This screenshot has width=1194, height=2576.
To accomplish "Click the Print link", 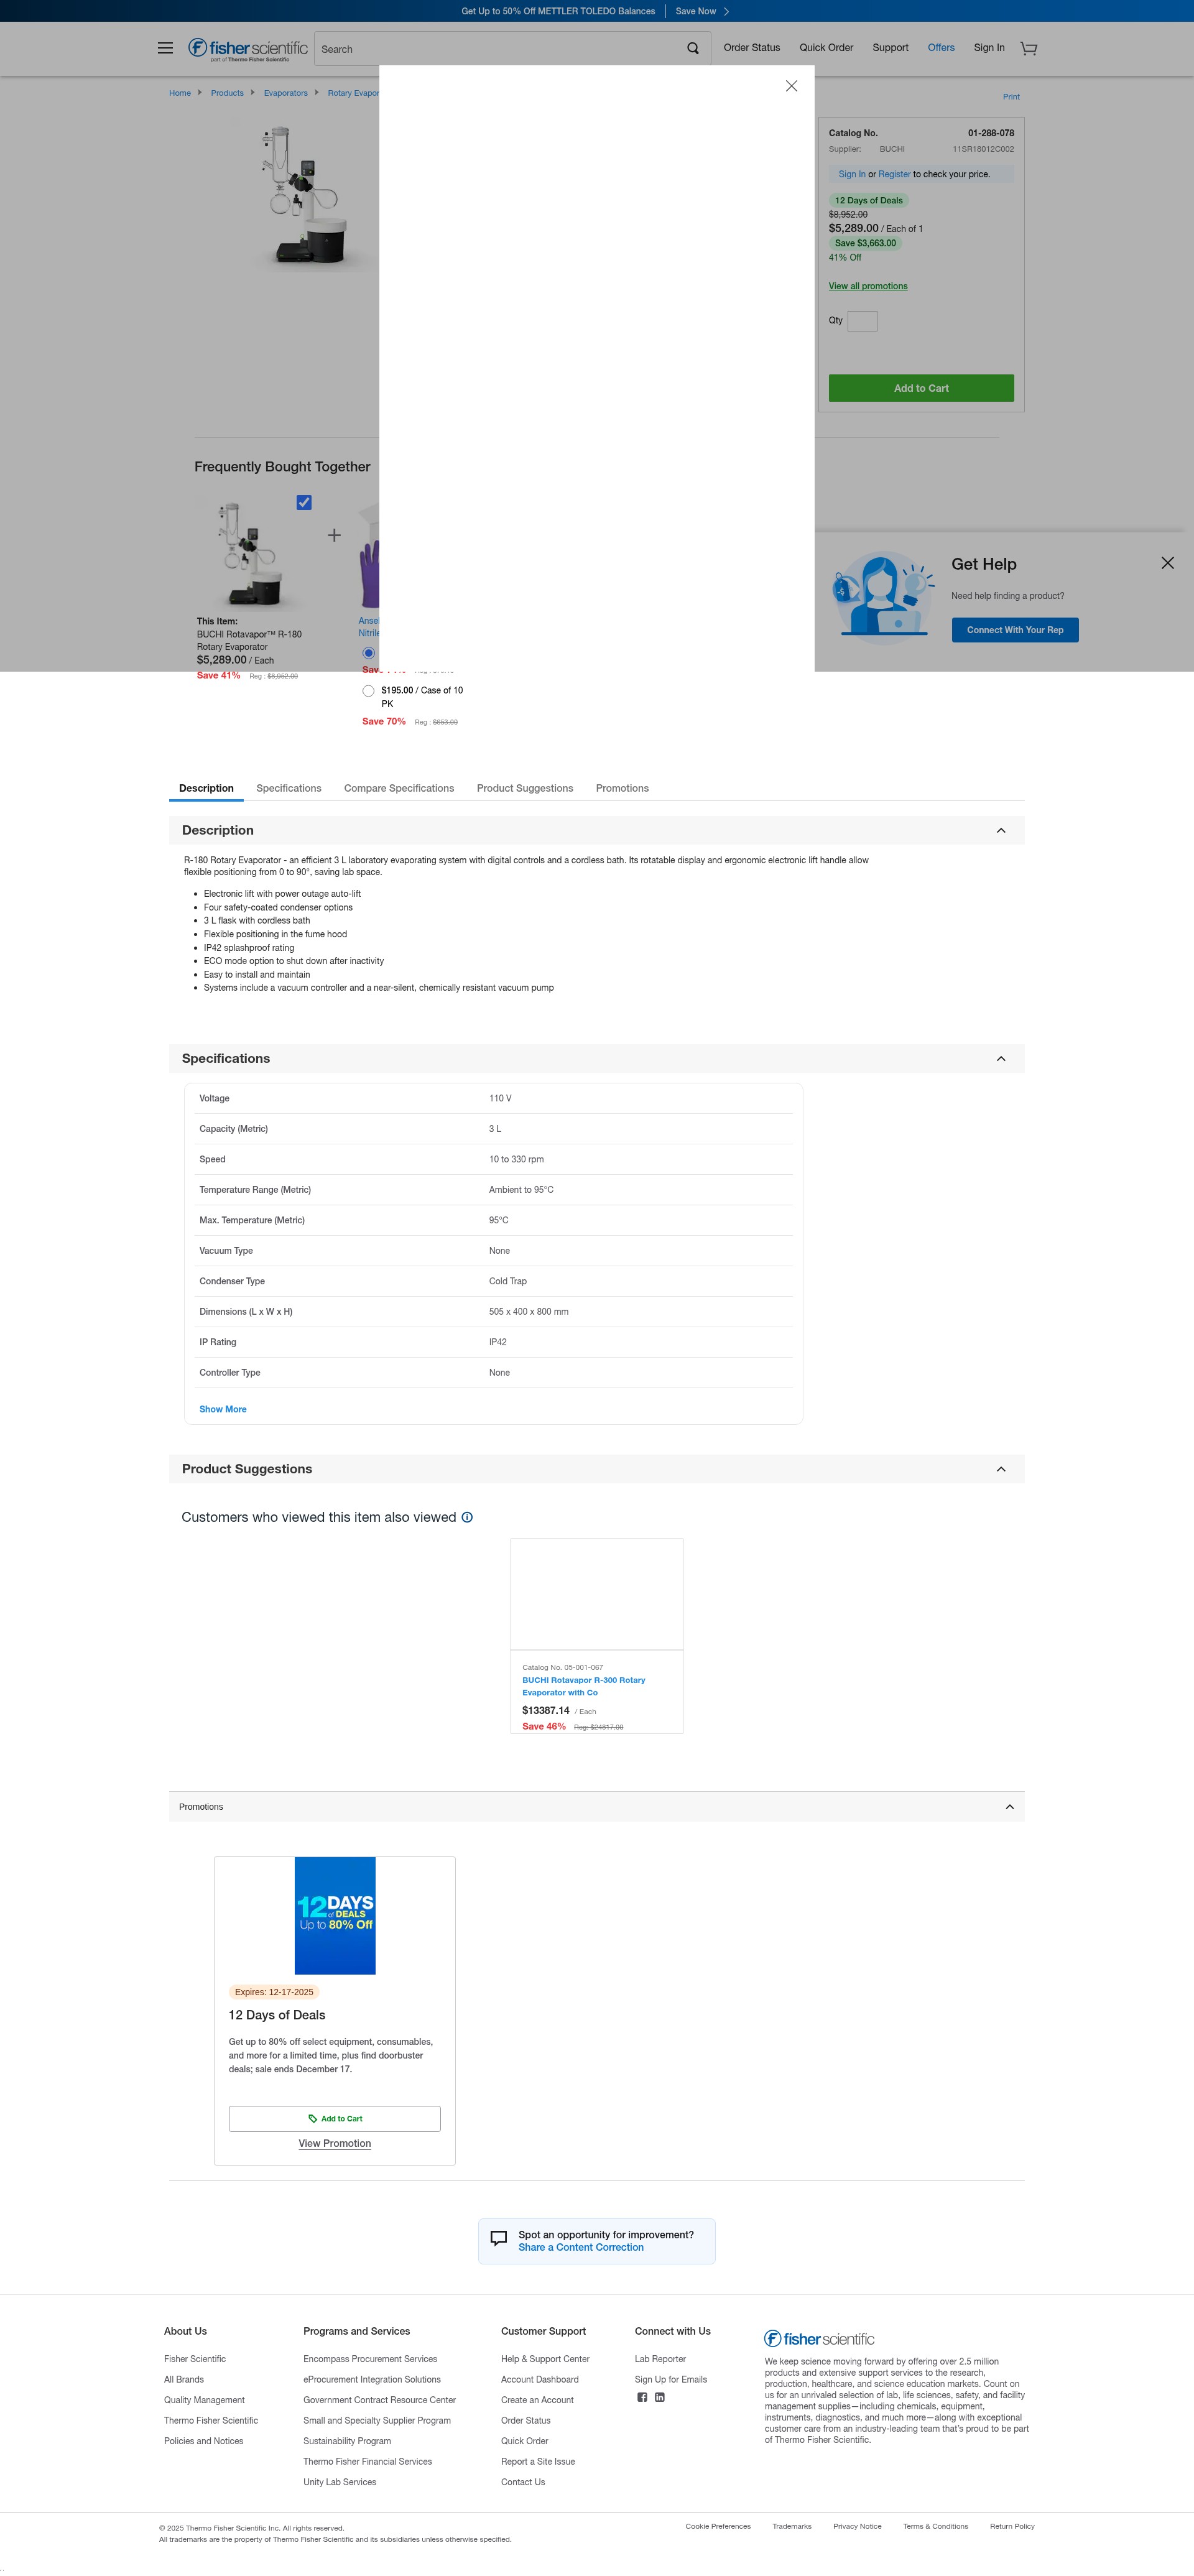I will click(1011, 97).
